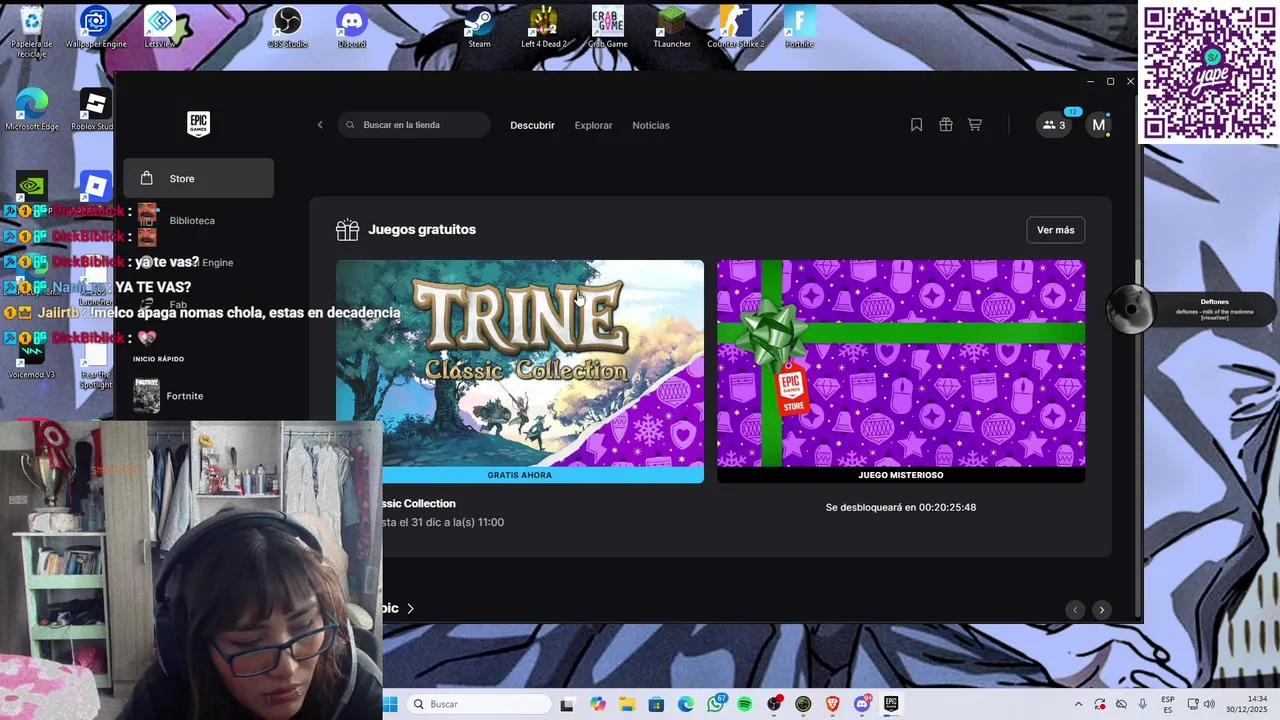Click the Juegos gratuitos gift icon
Screen dimensions: 1280x720
click(x=347, y=230)
